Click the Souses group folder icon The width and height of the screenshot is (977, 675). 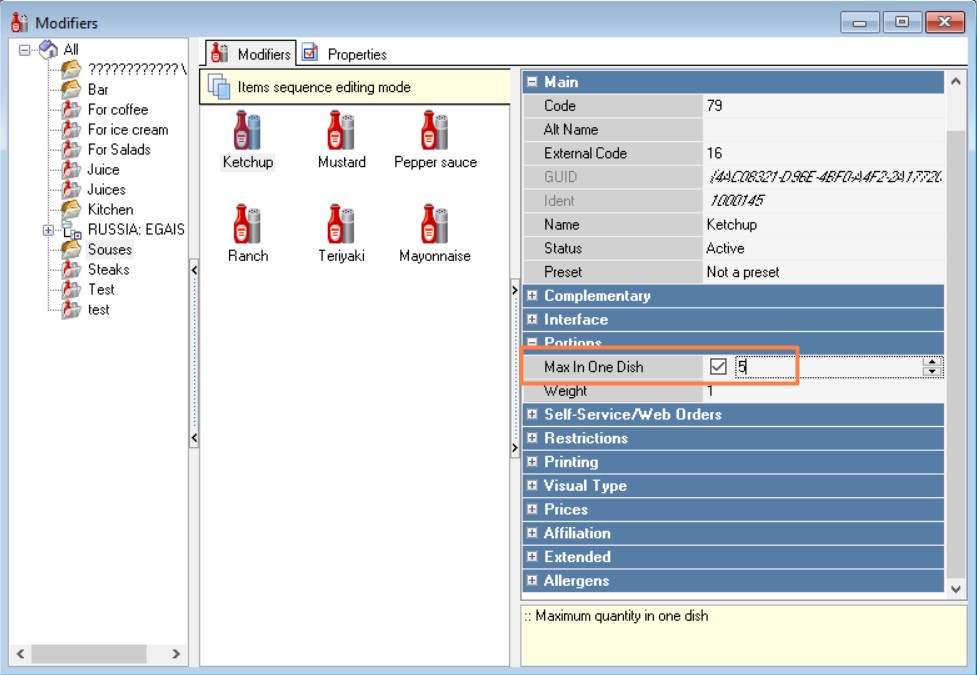(x=71, y=249)
